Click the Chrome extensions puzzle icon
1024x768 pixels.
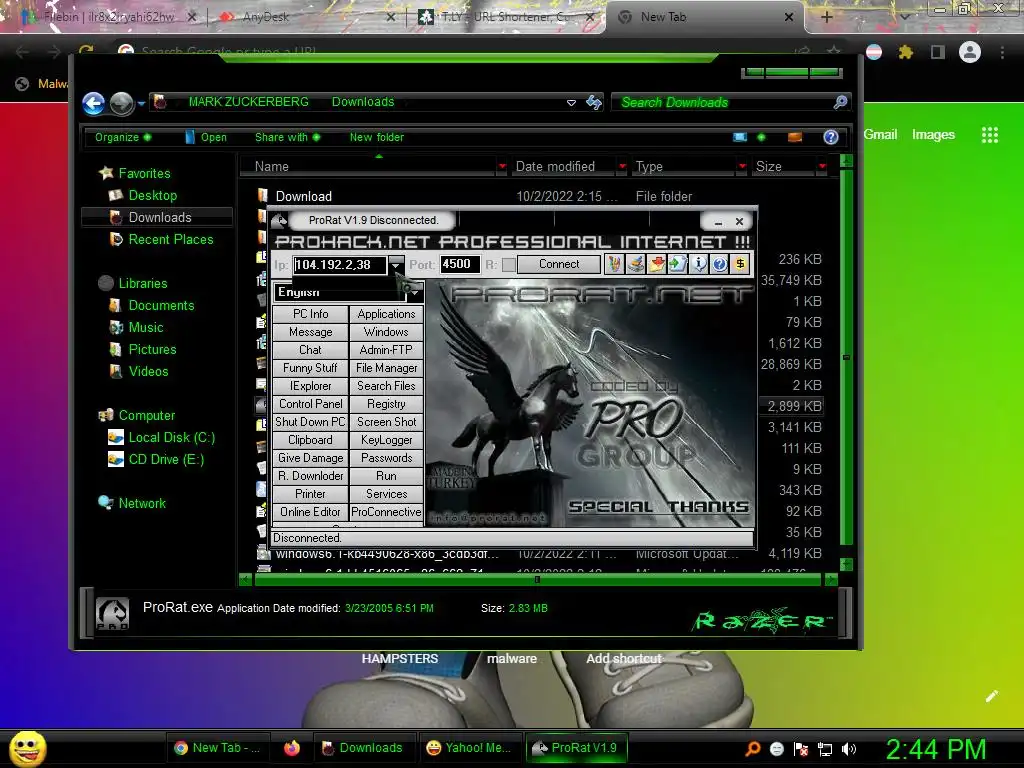click(905, 52)
